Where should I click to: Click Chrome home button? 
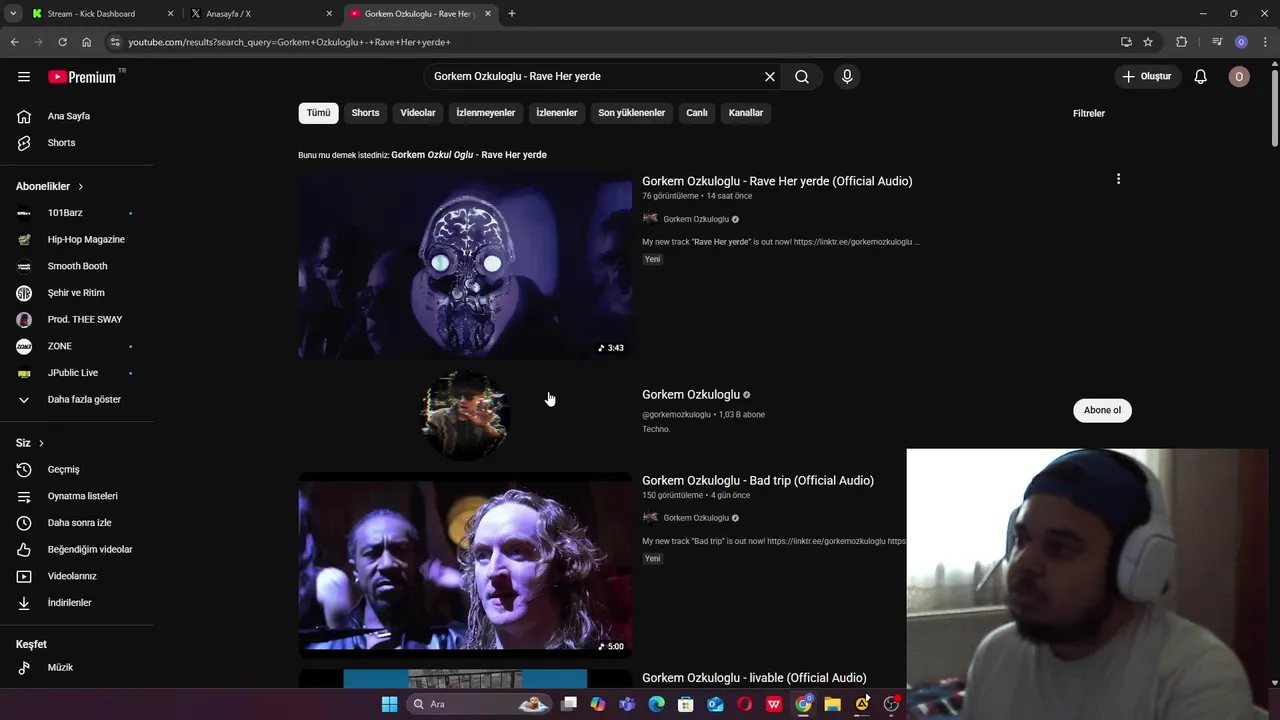click(x=86, y=42)
